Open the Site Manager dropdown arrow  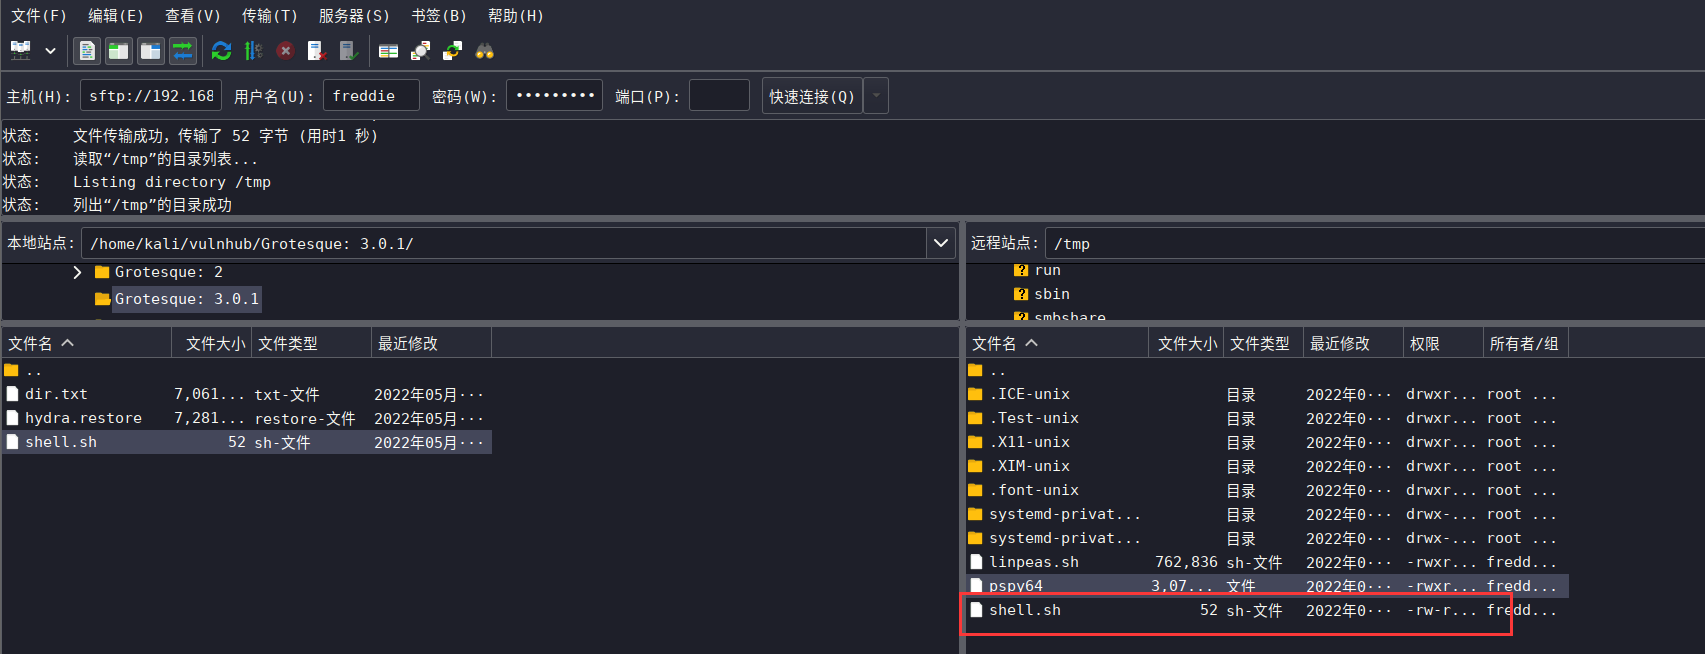click(x=50, y=50)
